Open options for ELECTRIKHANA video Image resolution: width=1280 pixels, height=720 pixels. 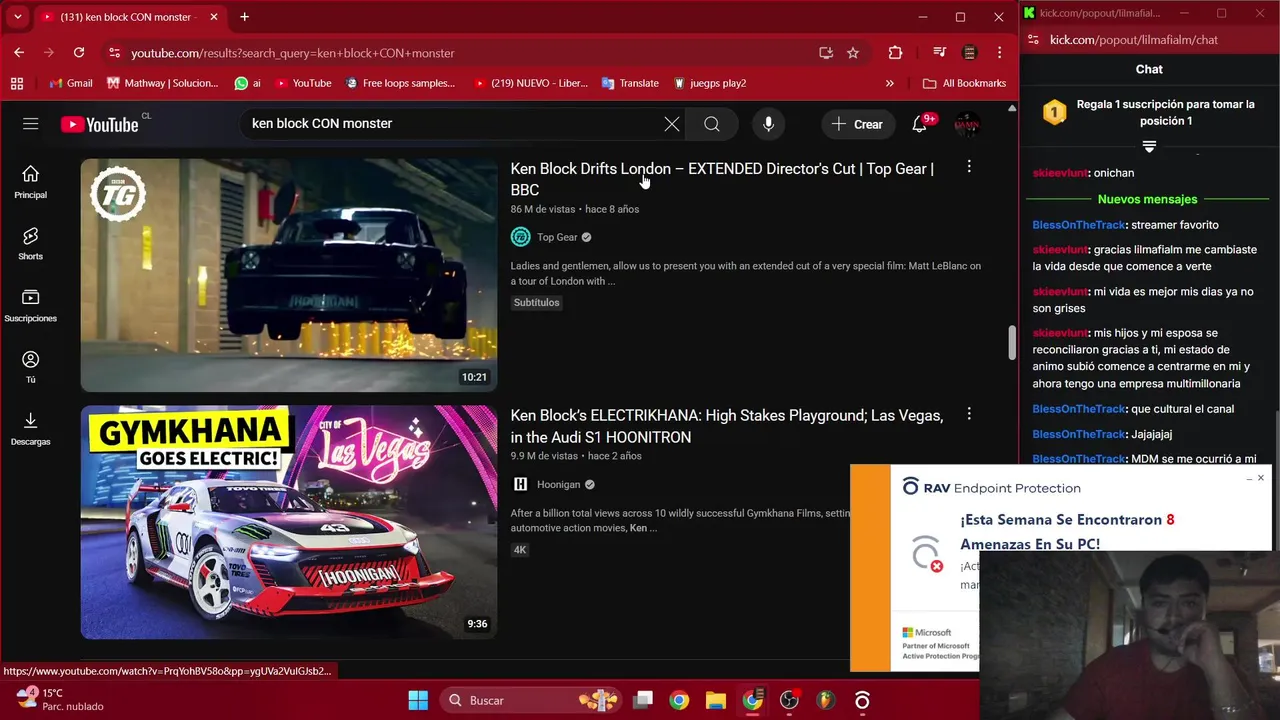968,414
